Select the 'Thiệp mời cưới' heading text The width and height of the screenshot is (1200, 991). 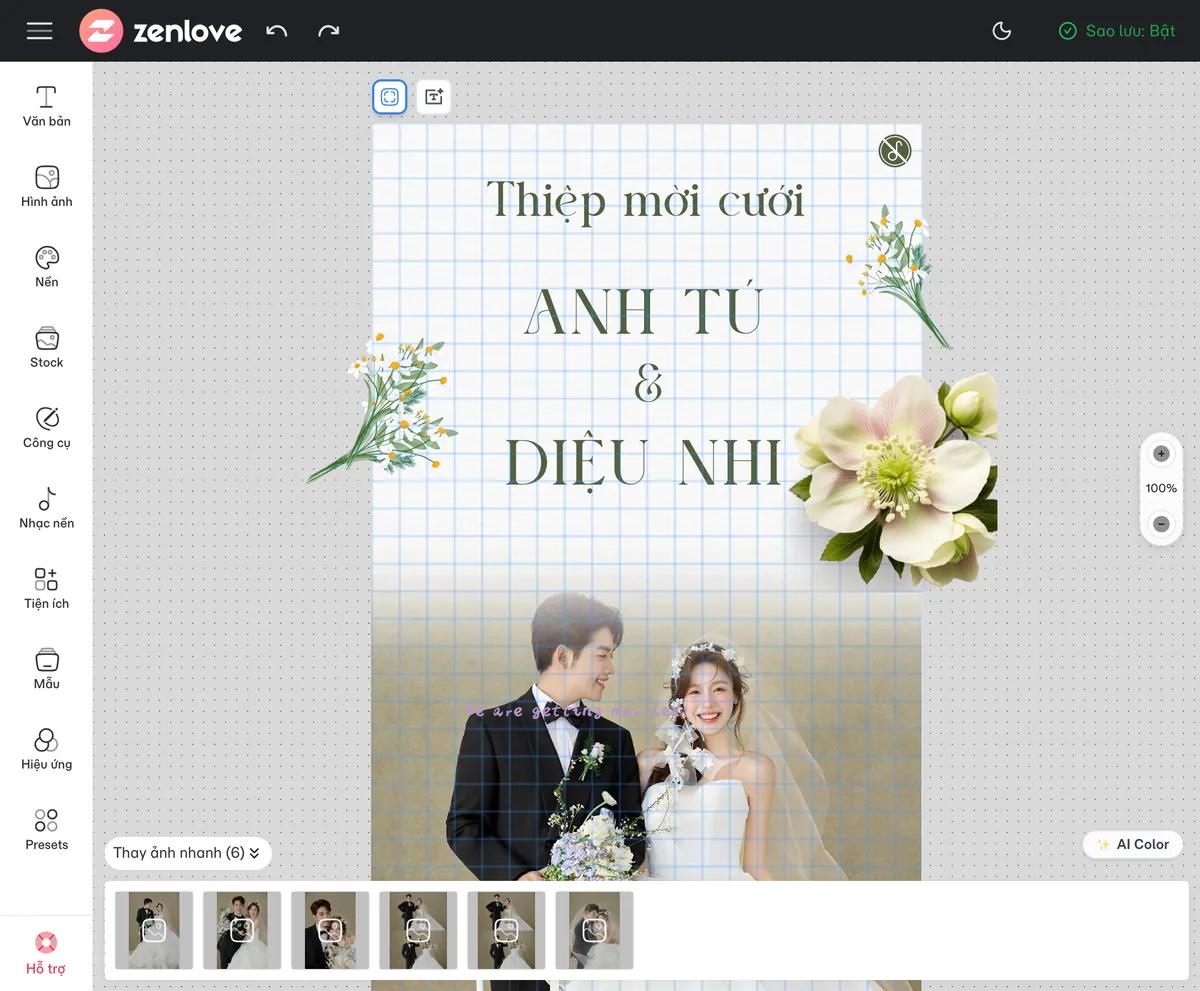(x=646, y=201)
